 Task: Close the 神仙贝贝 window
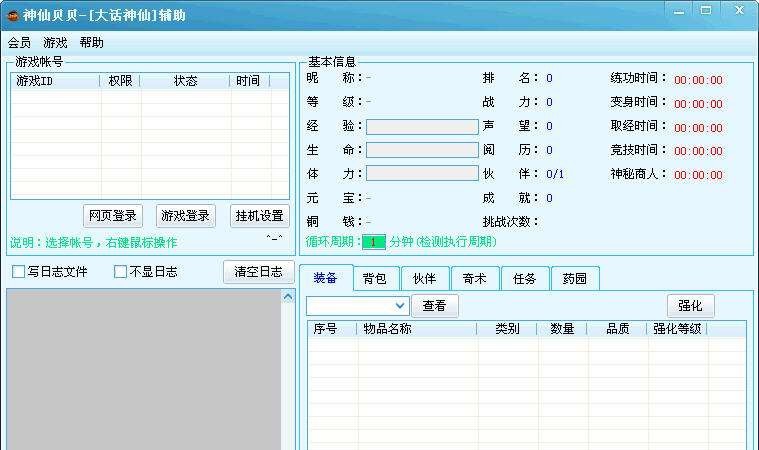pyautogui.click(x=739, y=10)
